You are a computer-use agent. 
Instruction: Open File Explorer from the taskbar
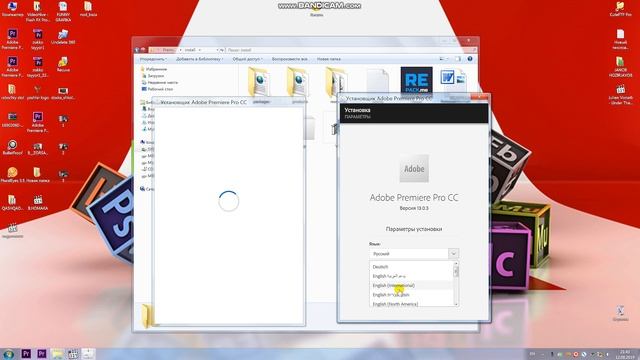(x=58, y=354)
